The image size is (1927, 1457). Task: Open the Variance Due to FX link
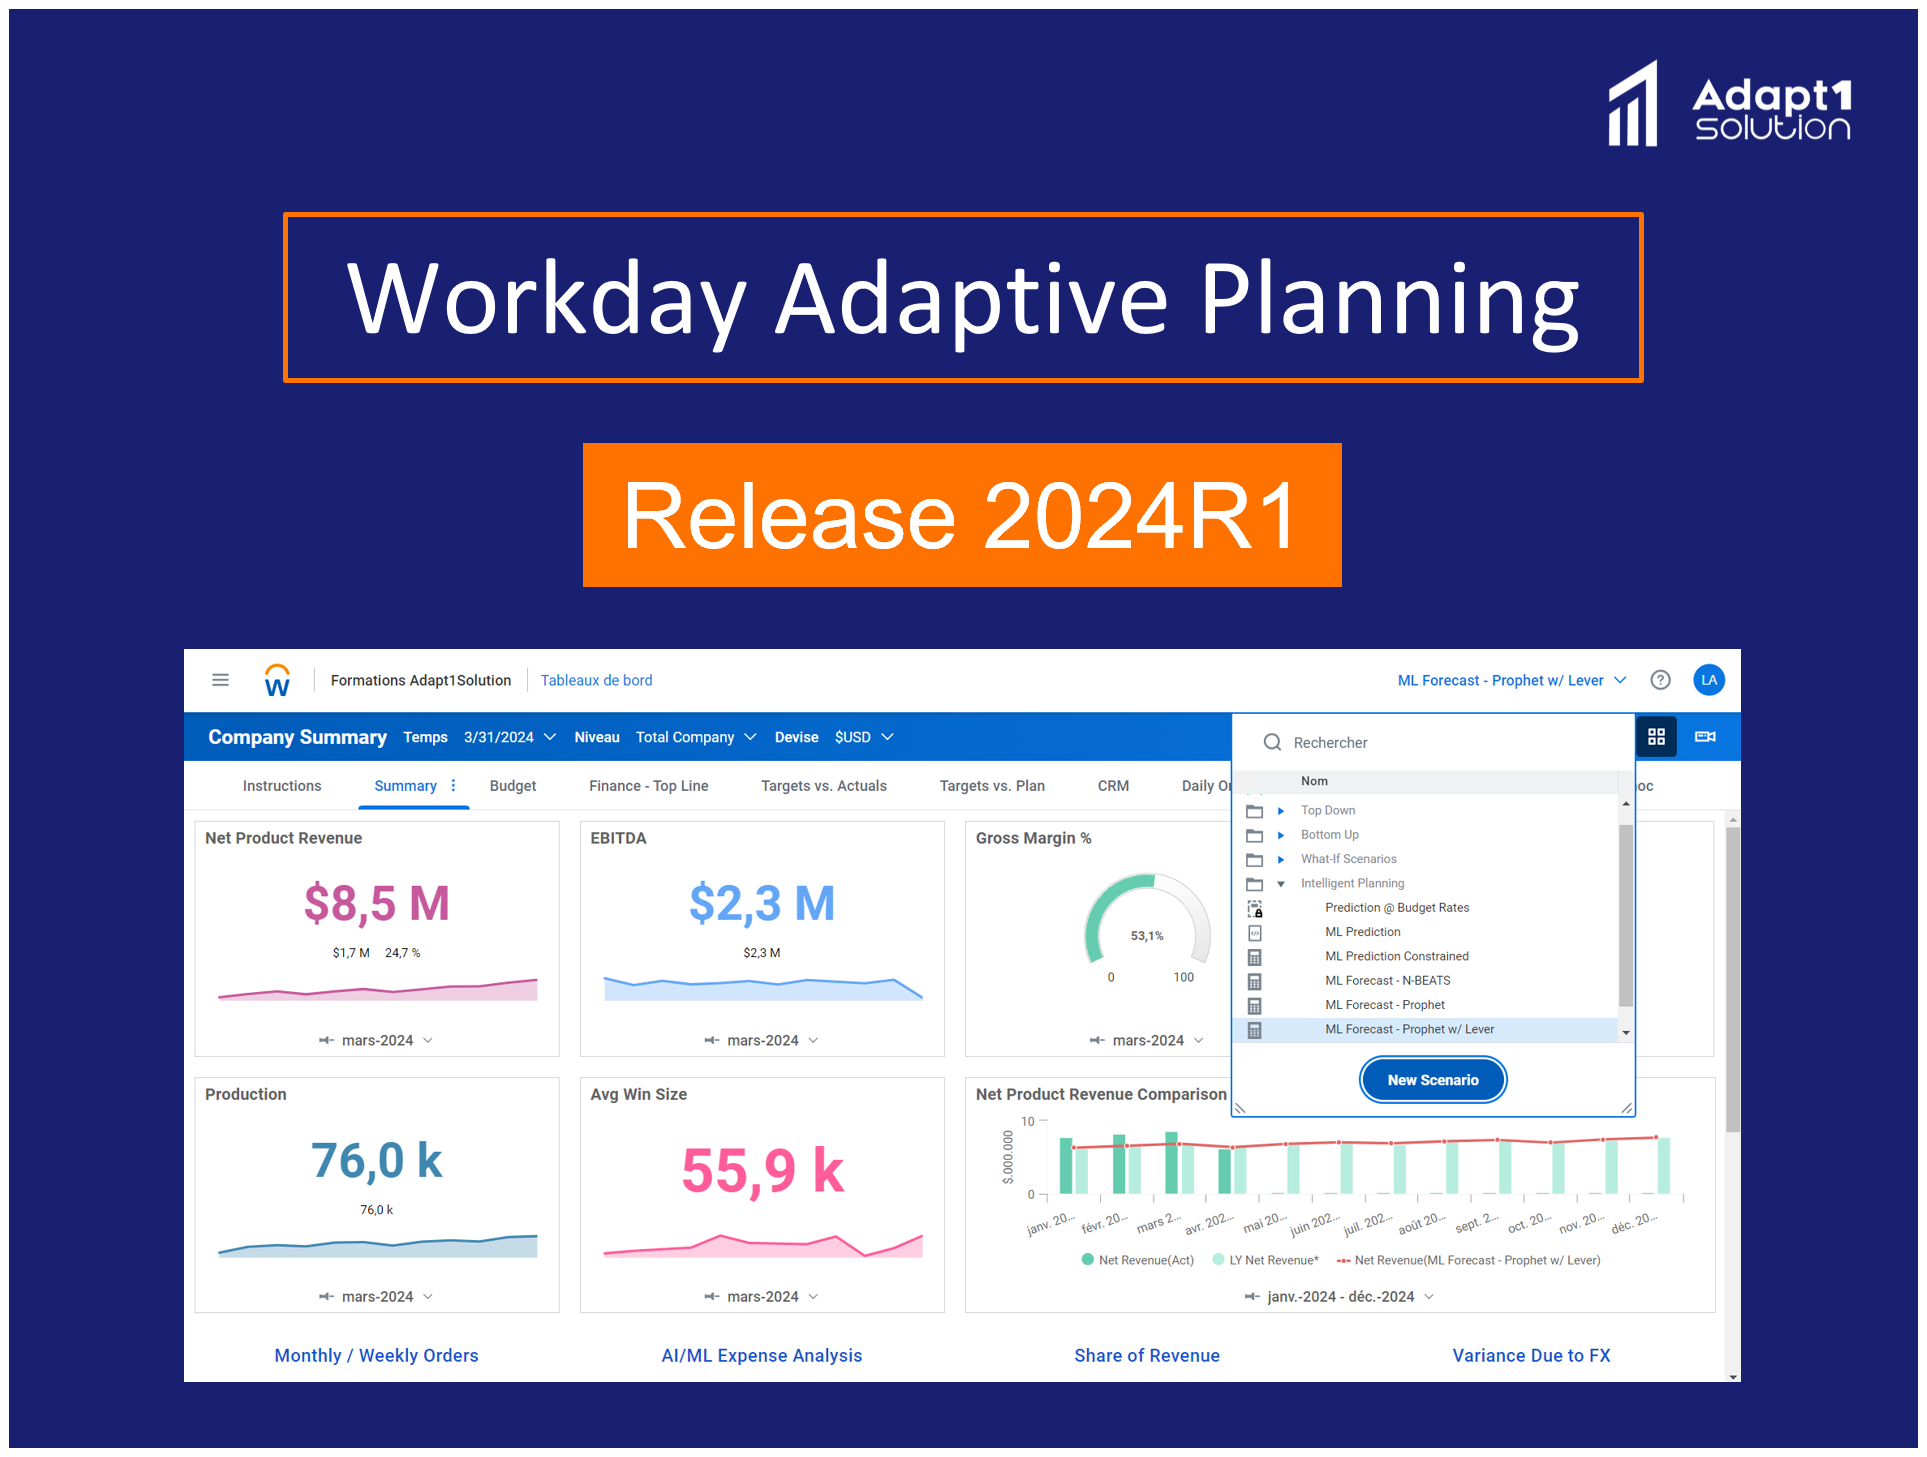[x=1532, y=1355]
